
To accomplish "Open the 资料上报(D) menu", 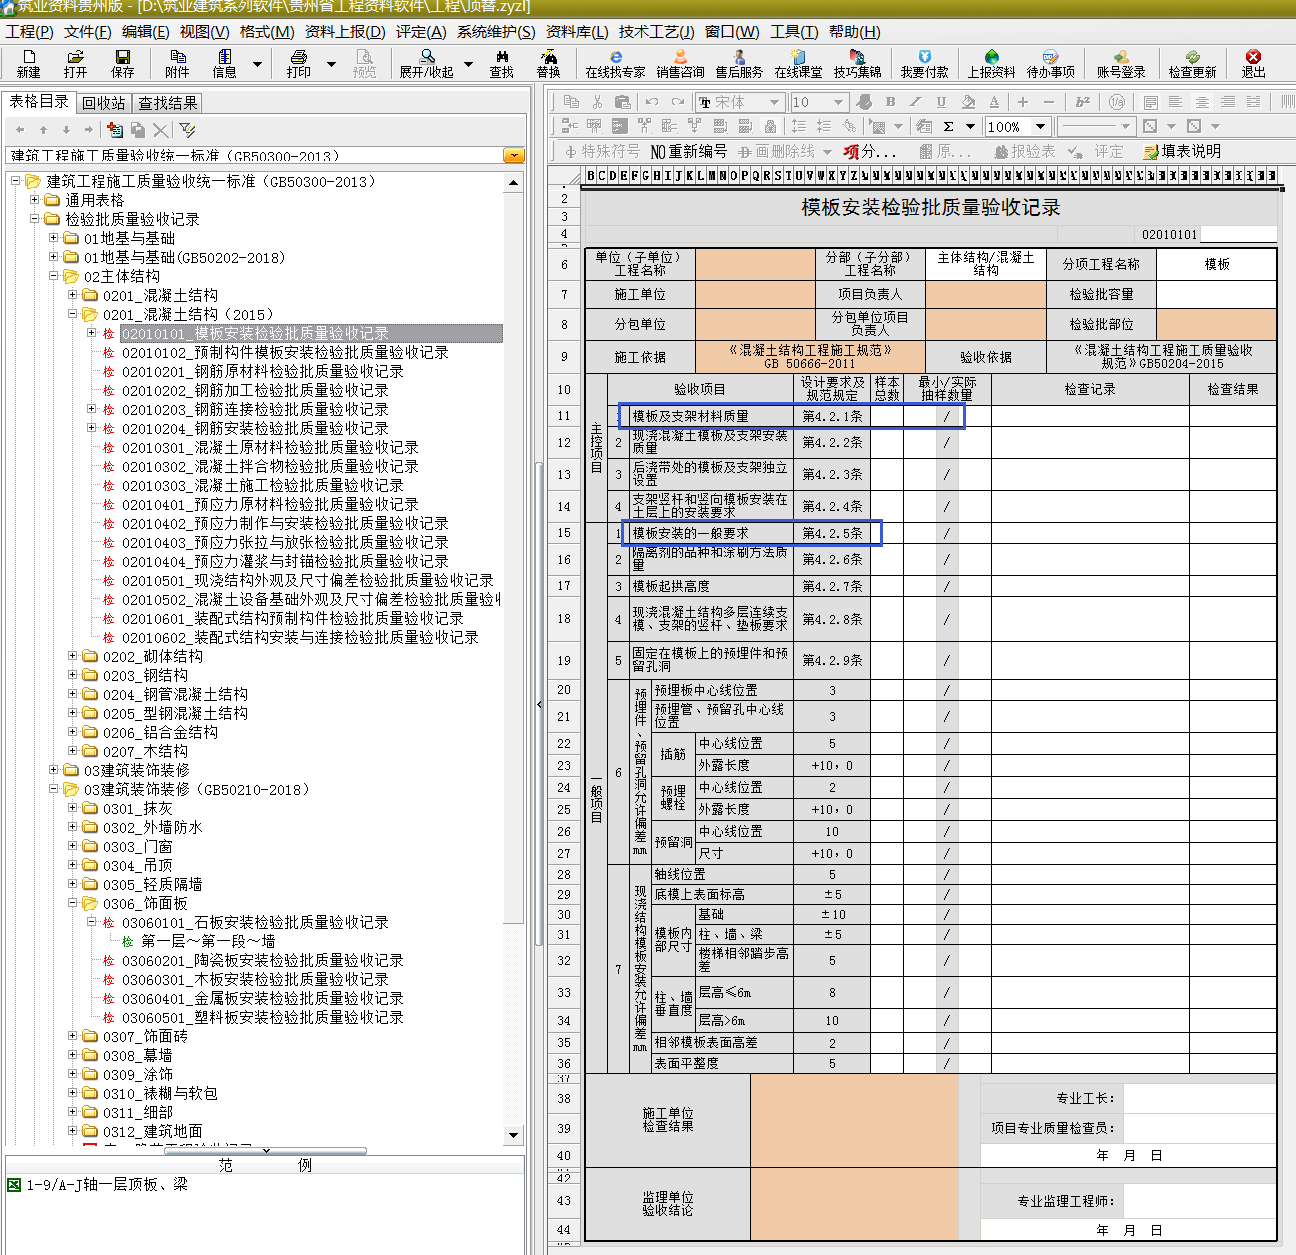I will pos(345,31).
